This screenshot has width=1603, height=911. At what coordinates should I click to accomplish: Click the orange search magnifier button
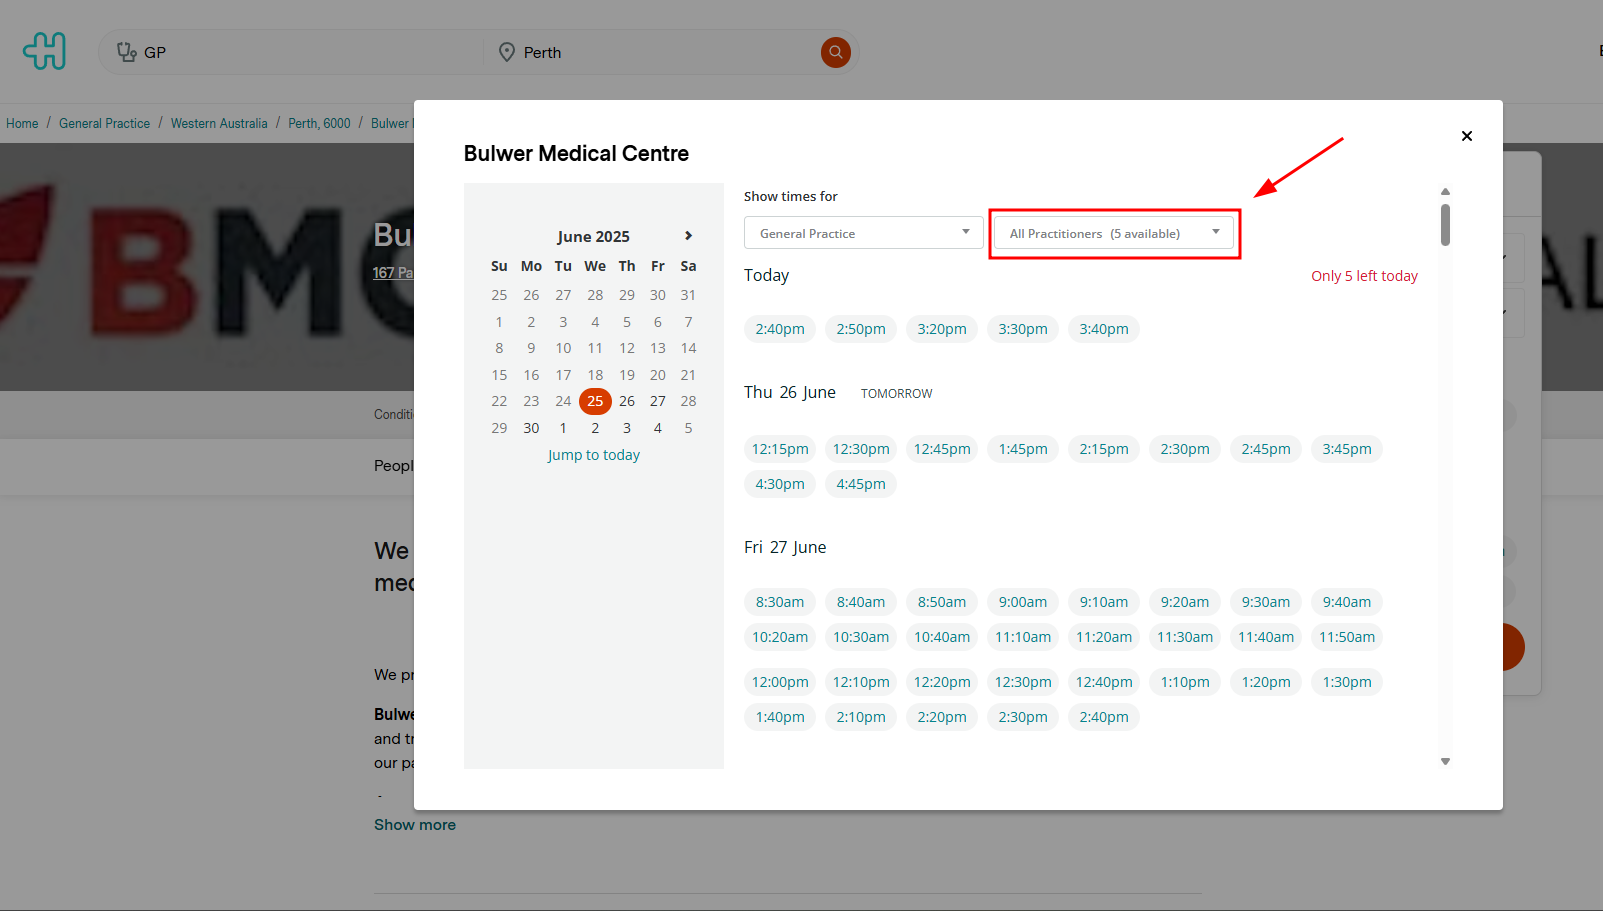tap(835, 52)
